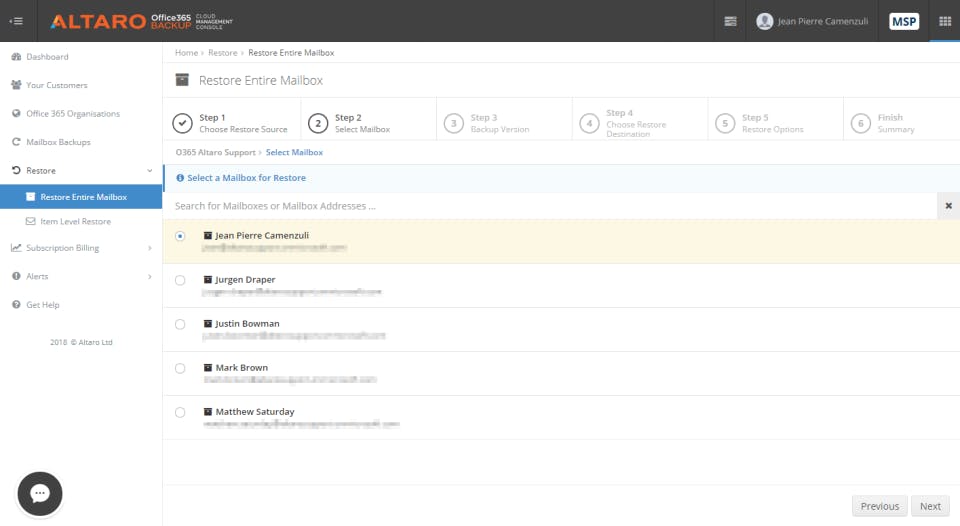Click the Office 365 Organisations globe icon

point(17,113)
